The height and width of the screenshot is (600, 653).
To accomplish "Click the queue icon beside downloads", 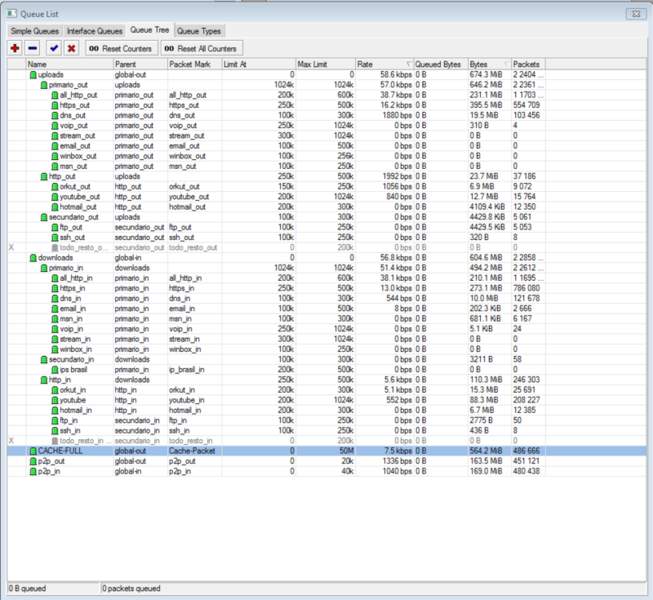I will point(33,258).
